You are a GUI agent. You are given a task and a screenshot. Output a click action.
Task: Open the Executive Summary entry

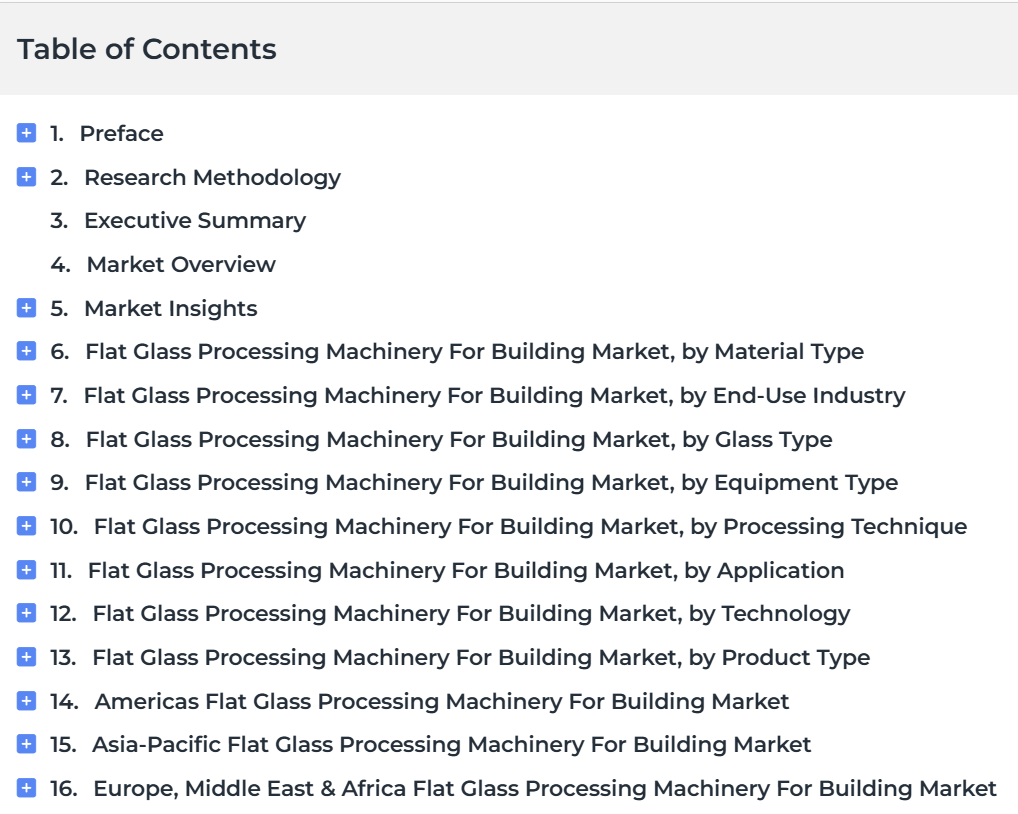click(x=195, y=221)
